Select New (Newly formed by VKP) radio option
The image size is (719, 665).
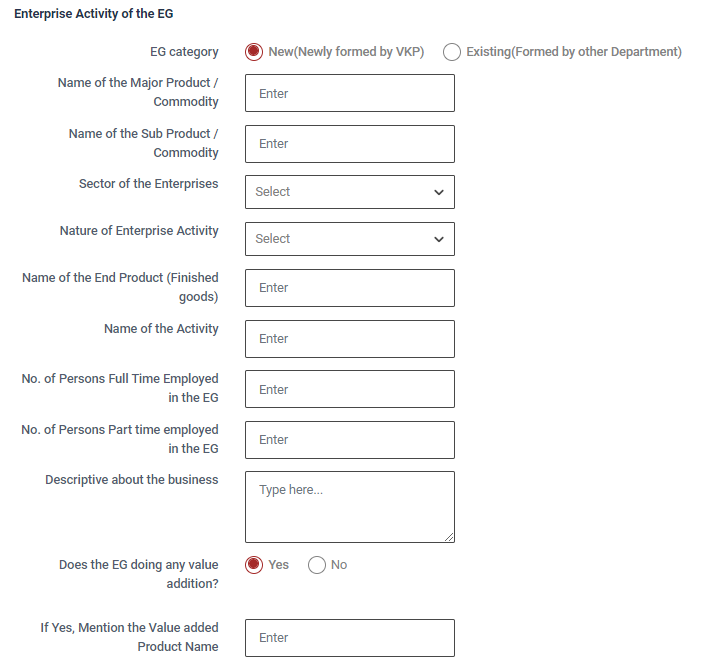[x=254, y=52]
